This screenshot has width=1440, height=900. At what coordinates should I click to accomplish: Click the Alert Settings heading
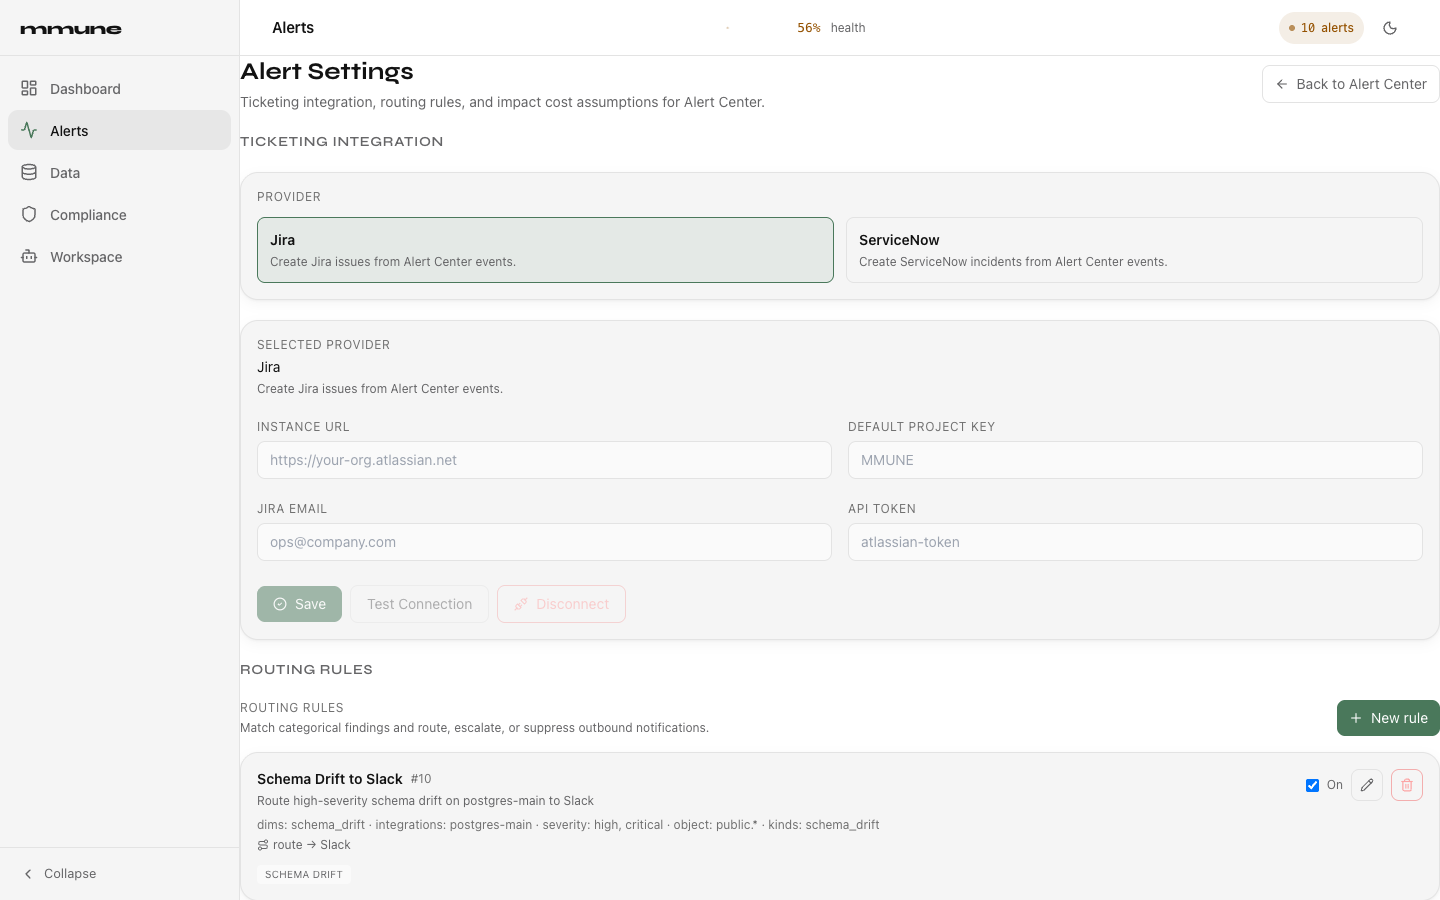pyautogui.click(x=327, y=72)
